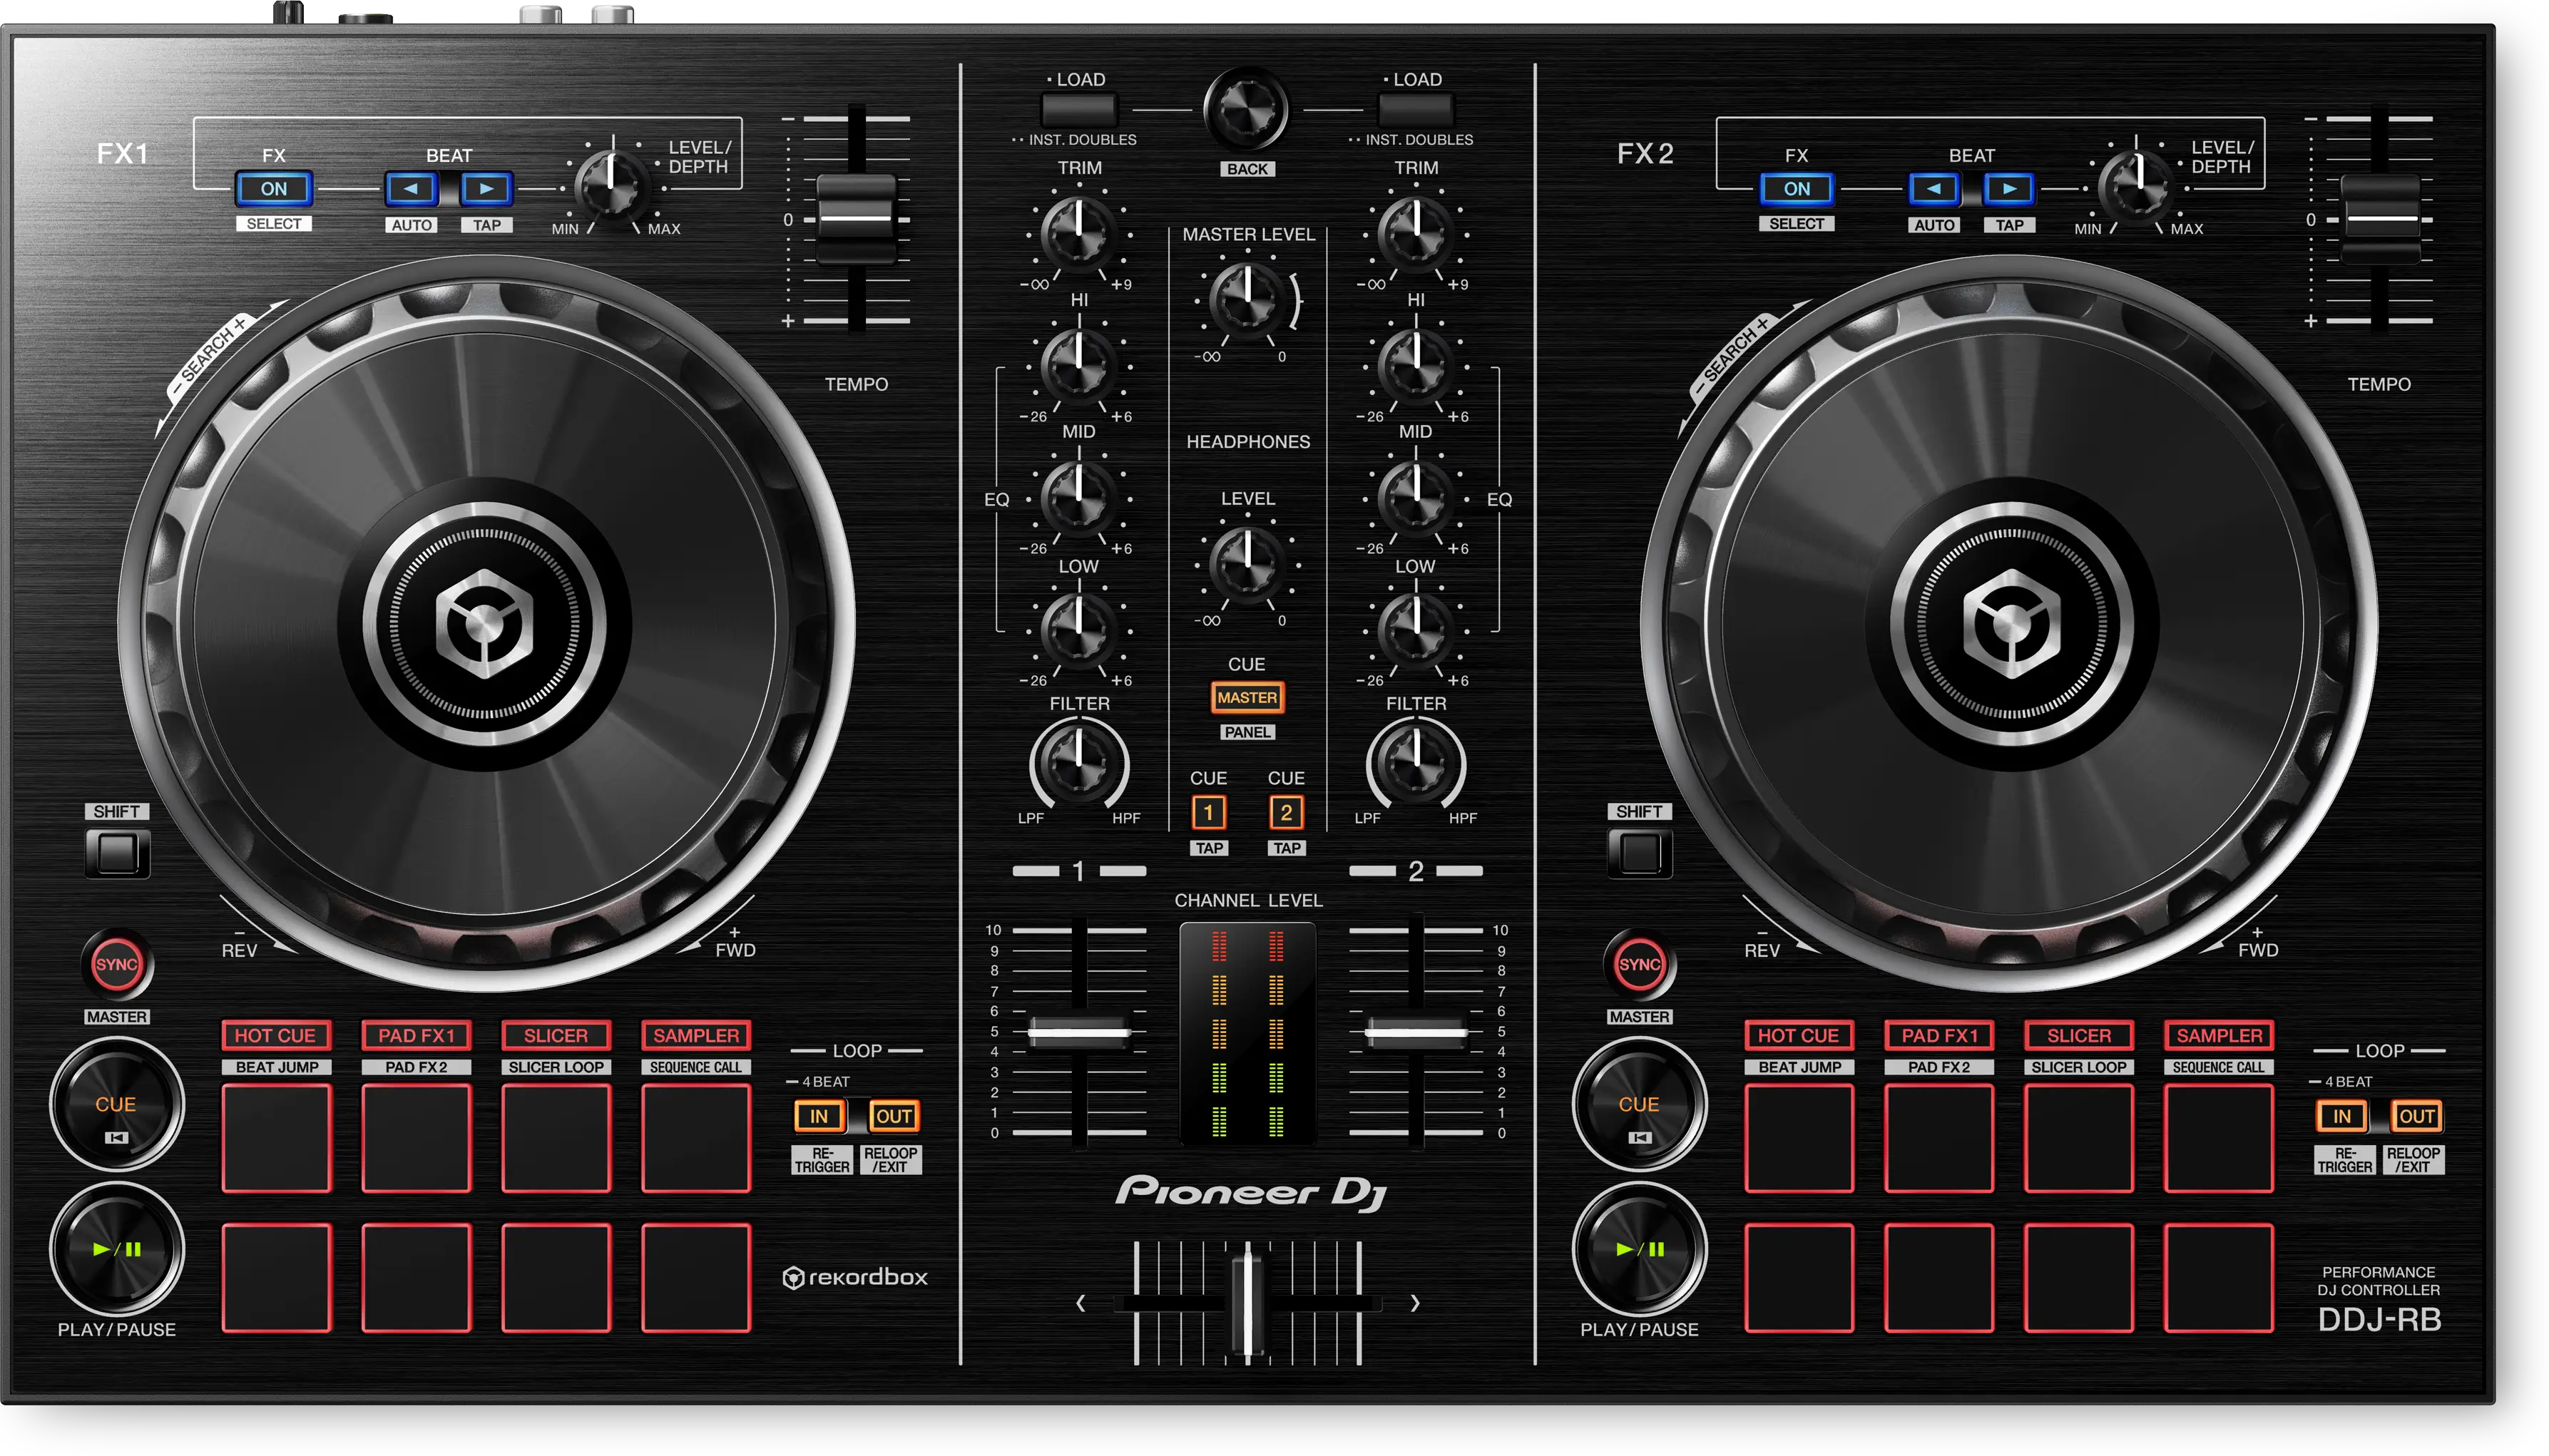Viewport: 2549px width, 1456px height.
Task: Tap the left deck pad under SAMPLER
Action: (696, 1139)
